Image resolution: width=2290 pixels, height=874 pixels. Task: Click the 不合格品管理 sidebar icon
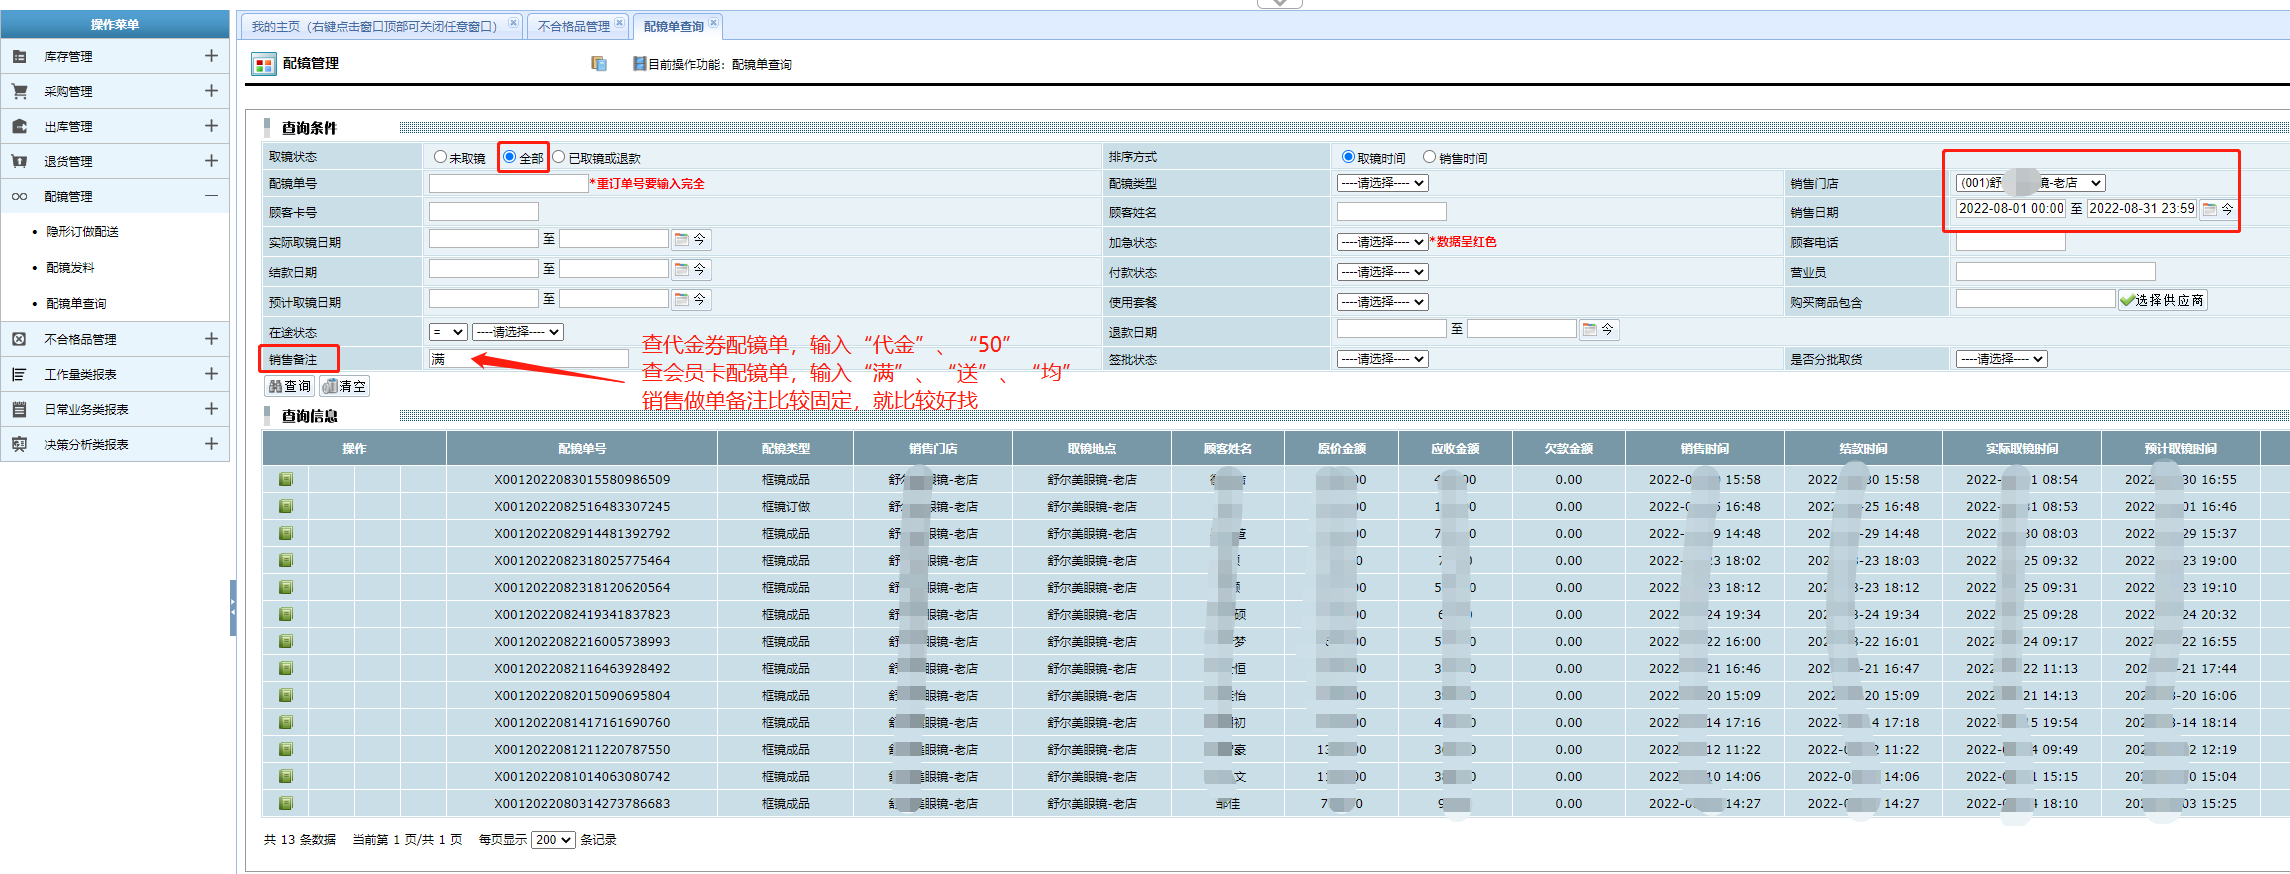click(x=19, y=339)
